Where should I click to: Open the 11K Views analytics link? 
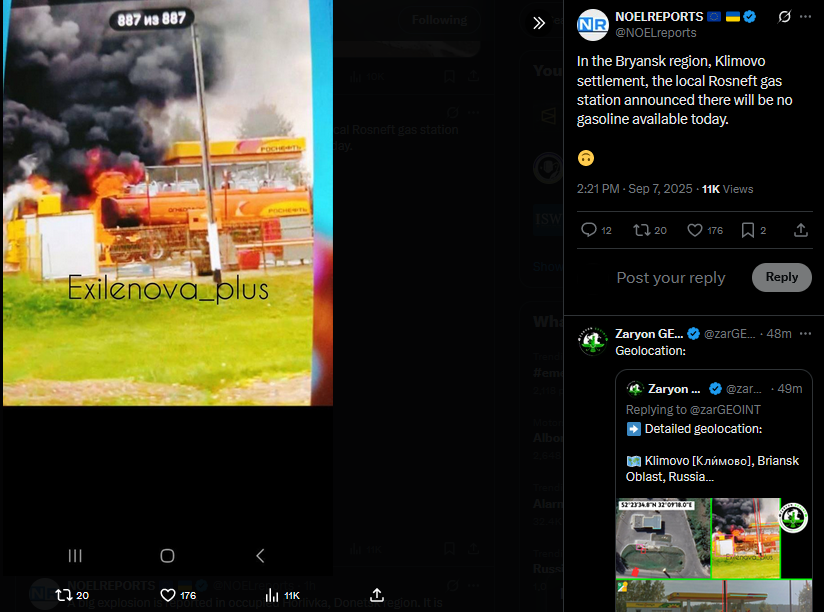[727, 189]
